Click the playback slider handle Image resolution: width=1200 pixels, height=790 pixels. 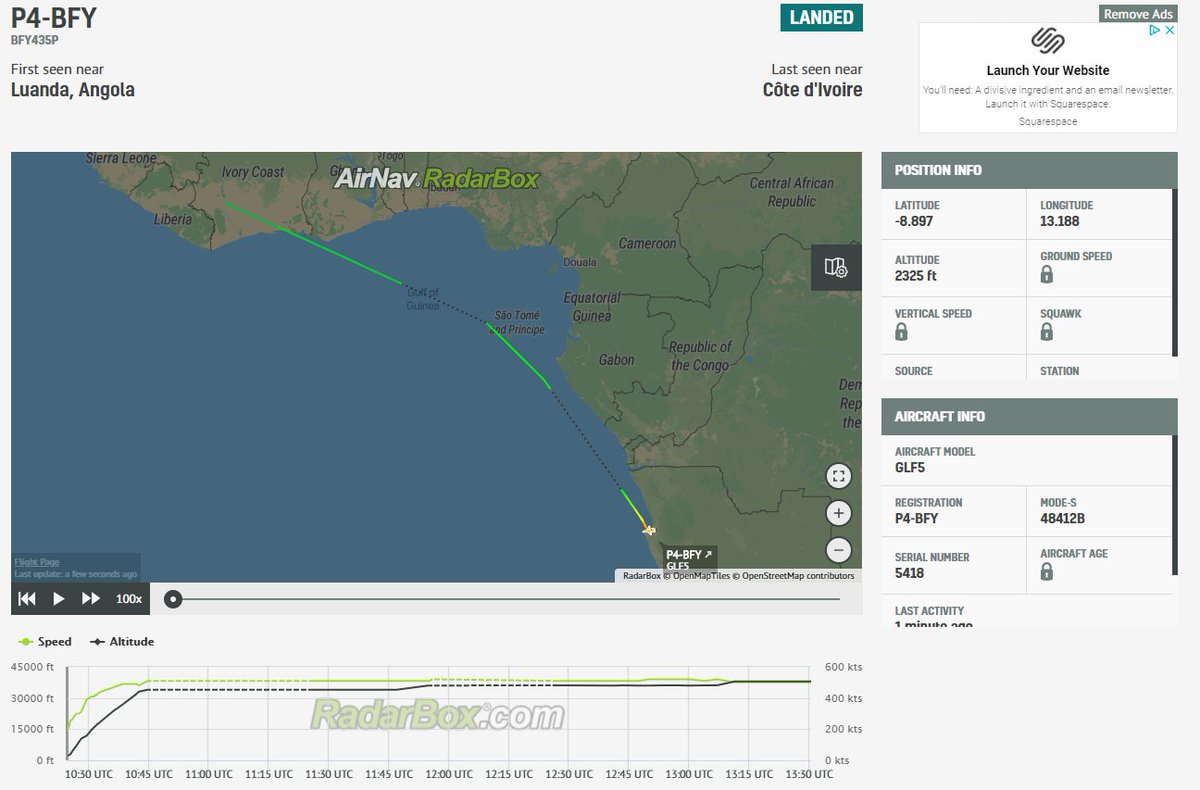click(x=173, y=599)
